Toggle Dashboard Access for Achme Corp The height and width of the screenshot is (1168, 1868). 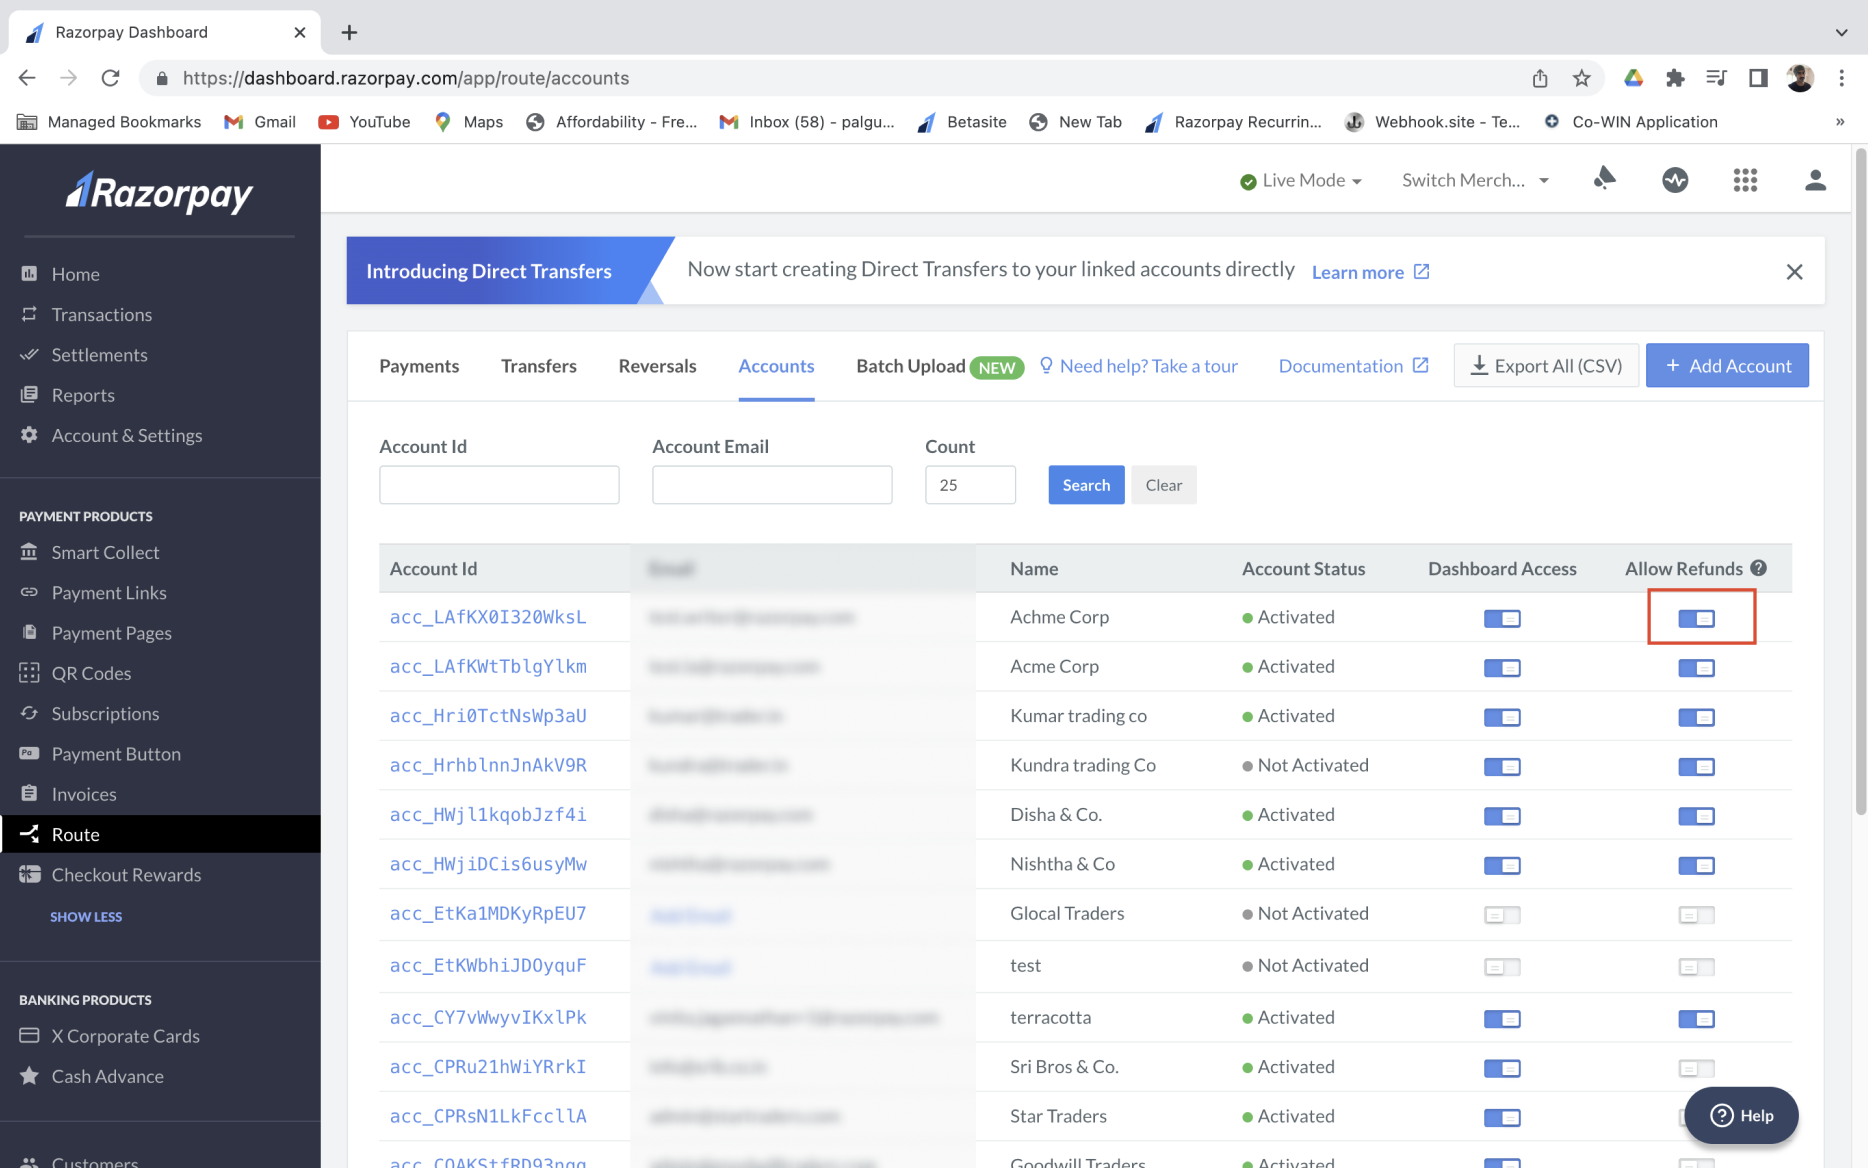tap(1502, 619)
